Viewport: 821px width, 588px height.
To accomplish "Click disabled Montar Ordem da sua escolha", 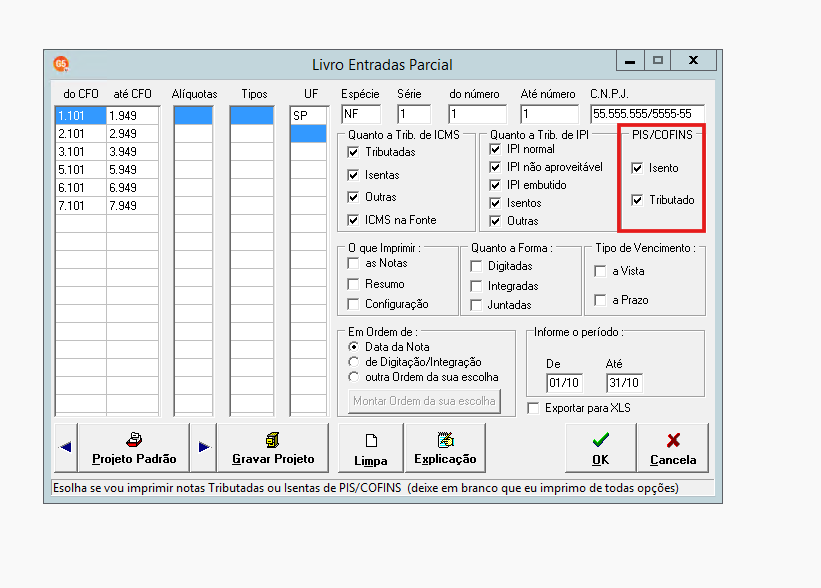I will tap(424, 401).
